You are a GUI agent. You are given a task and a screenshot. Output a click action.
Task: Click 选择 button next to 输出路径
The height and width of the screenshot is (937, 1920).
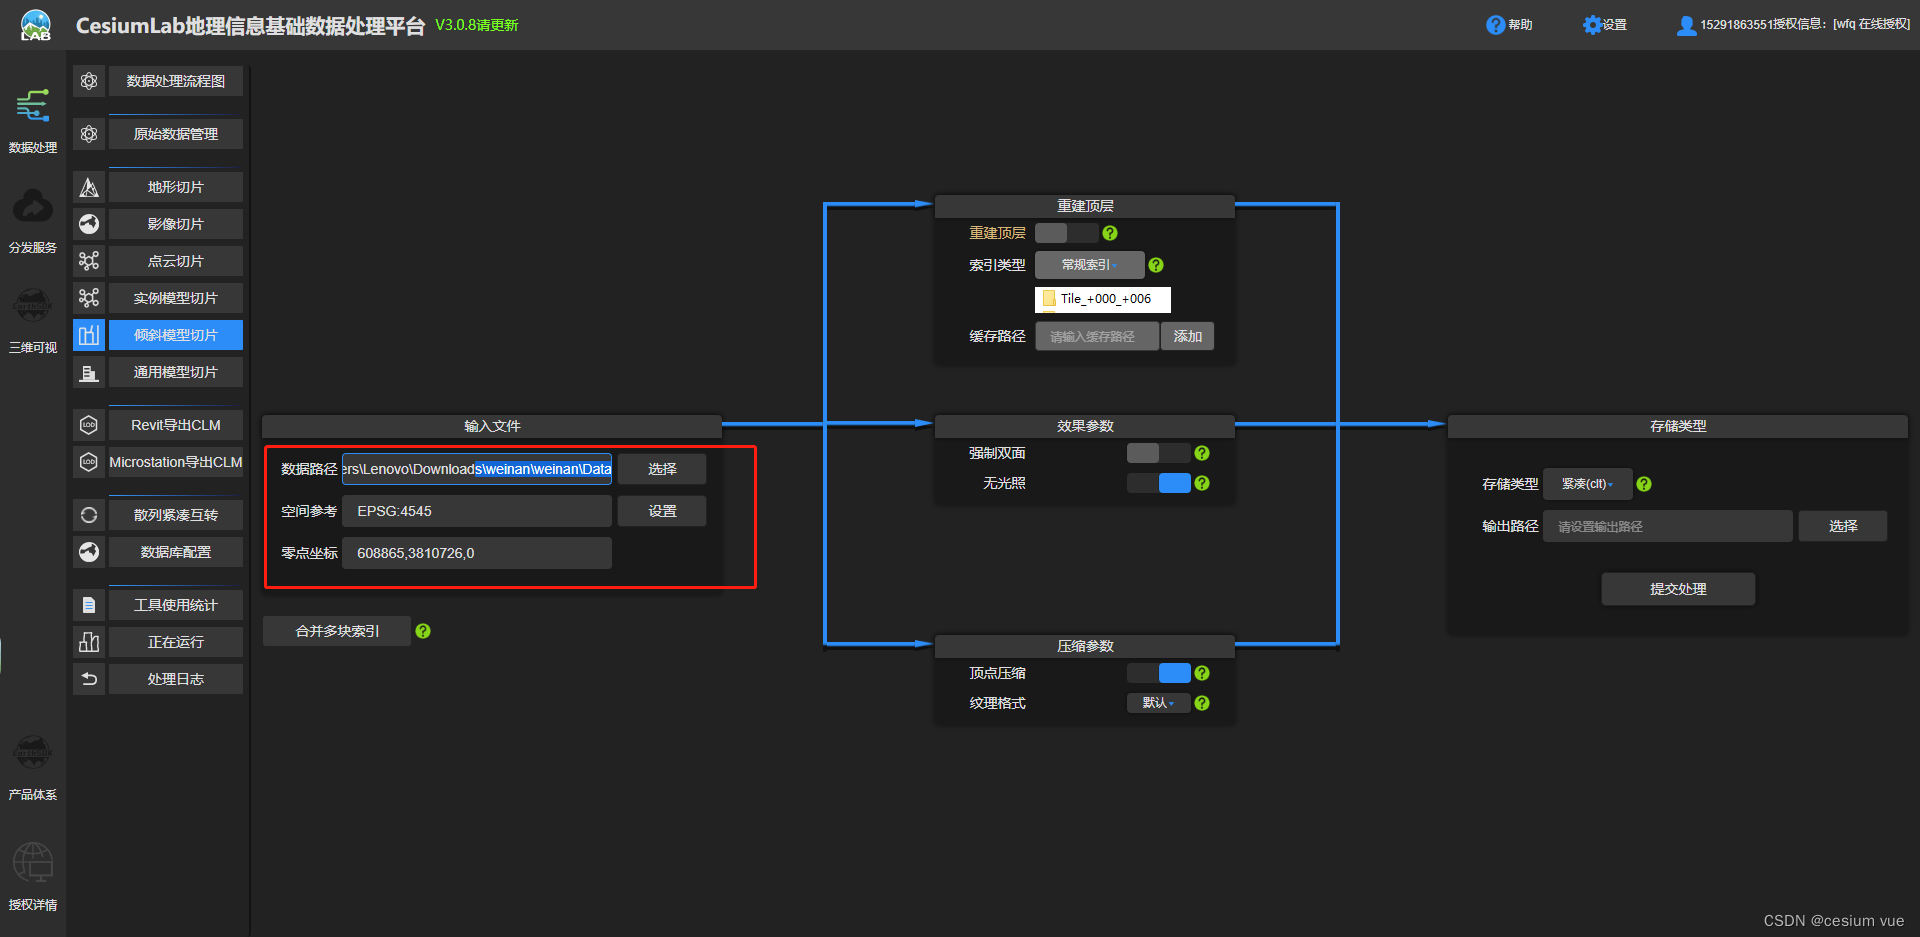click(x=1843, y=526)
